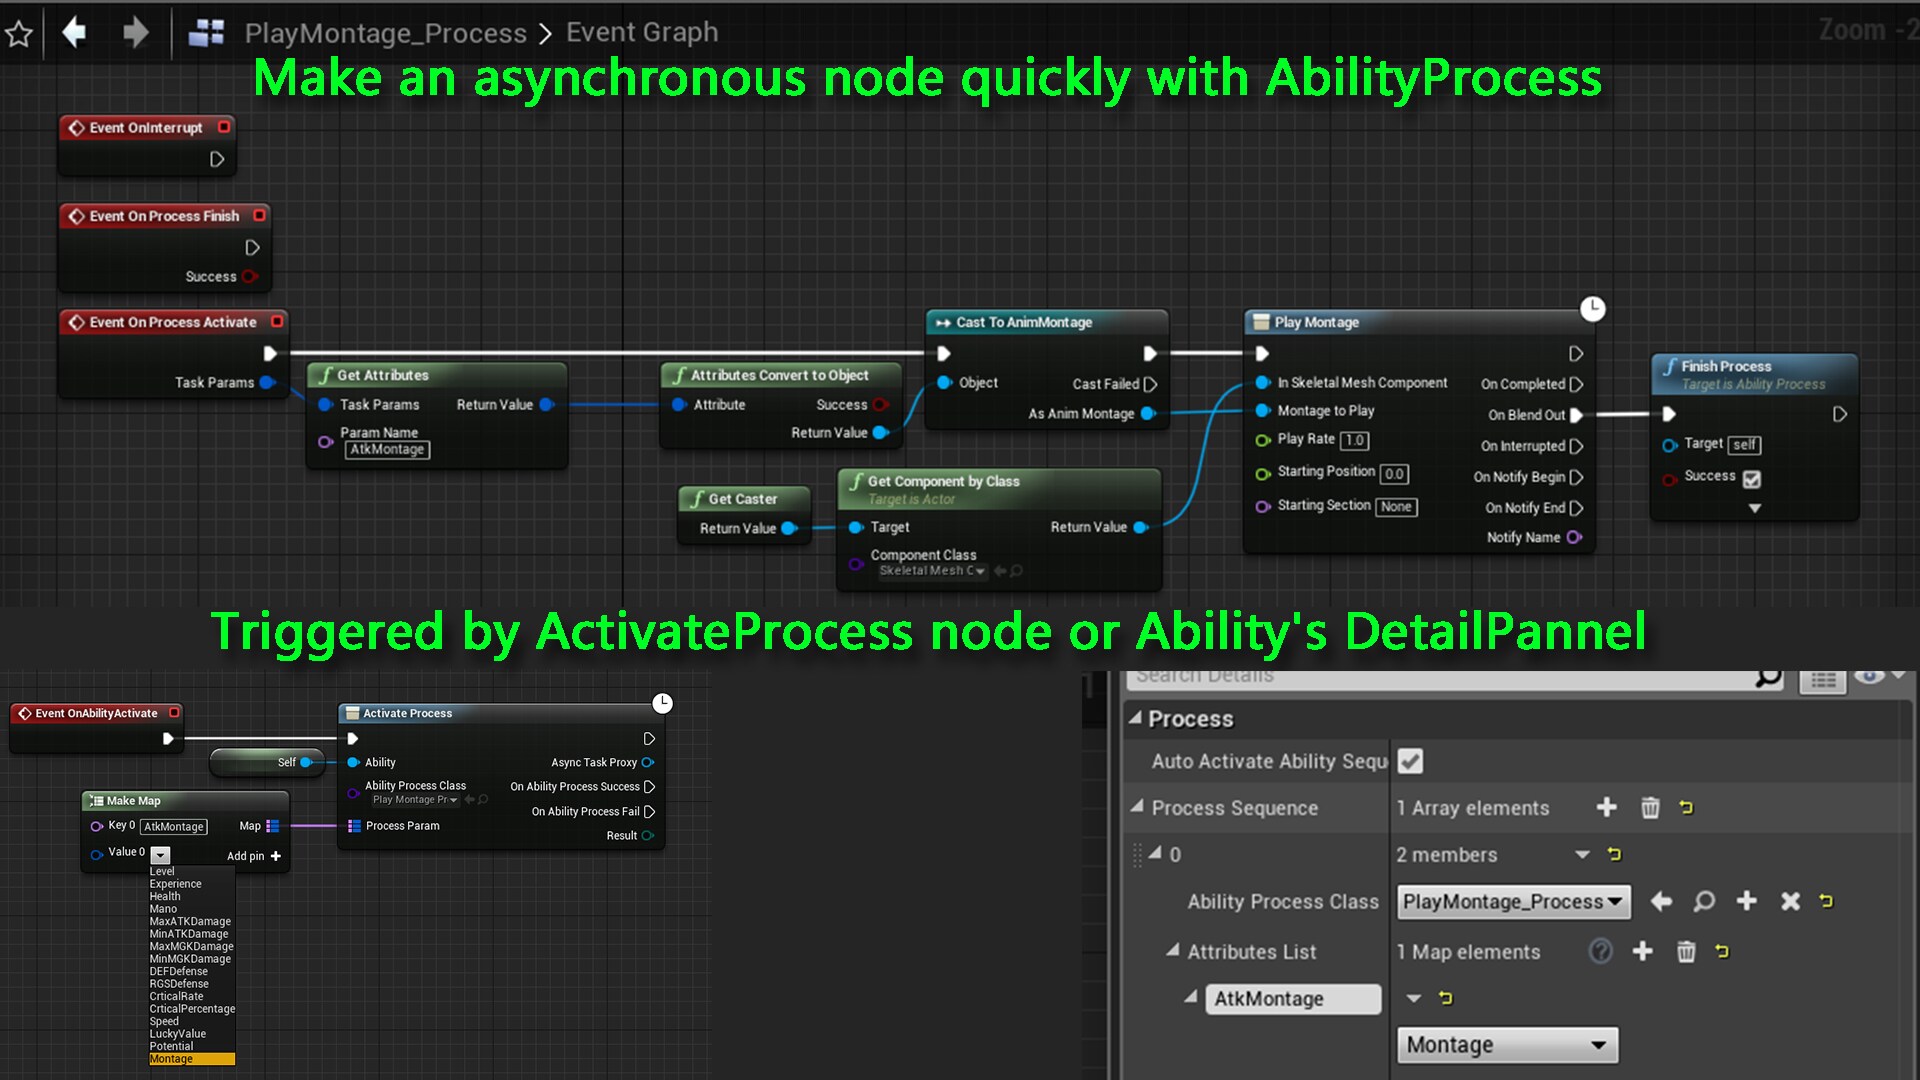Reset Attributes List using yellow revert arrow
1920x1080 pixels.
click(x=1724, y=951)
